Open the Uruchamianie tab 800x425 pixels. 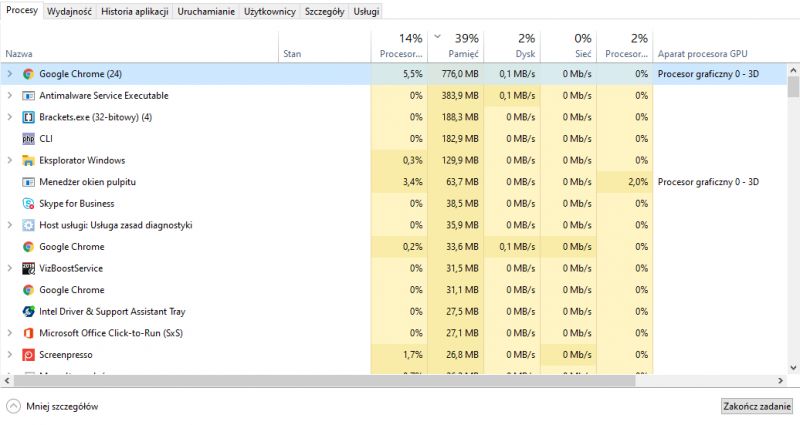click(x=206, y=11)
